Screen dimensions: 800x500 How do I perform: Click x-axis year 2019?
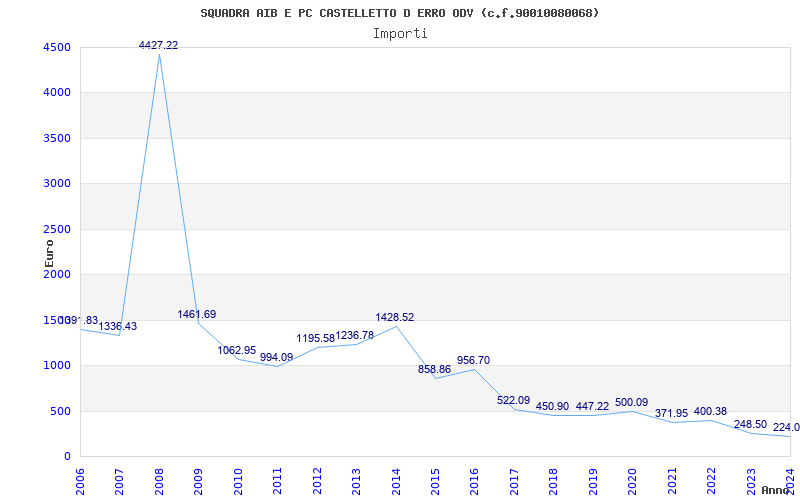click(593, 482)
